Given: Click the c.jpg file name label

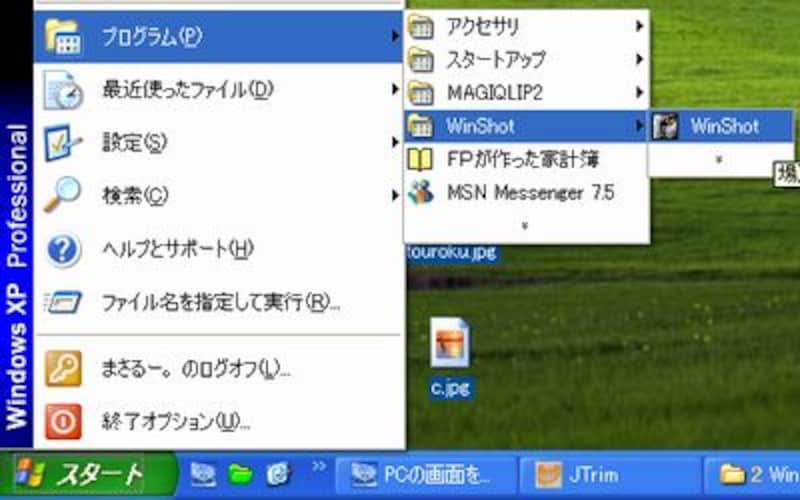Looking at the screenshot, I should tap(451, 388).
